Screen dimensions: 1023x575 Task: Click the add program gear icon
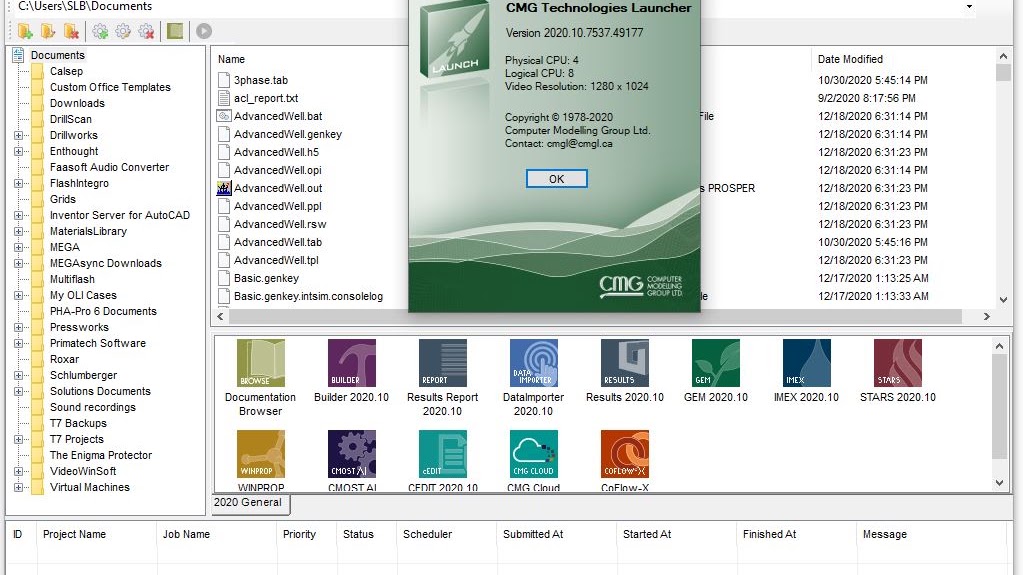coord(100,31)
